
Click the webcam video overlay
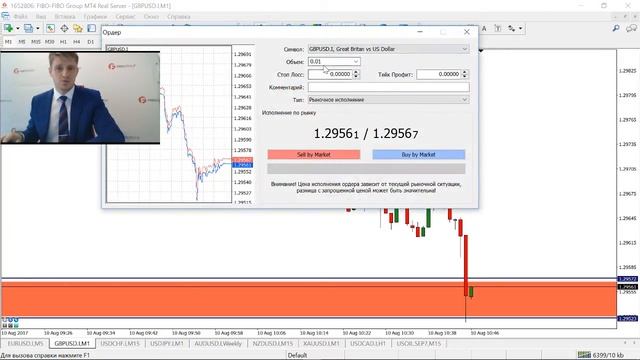tap(80, 97)
